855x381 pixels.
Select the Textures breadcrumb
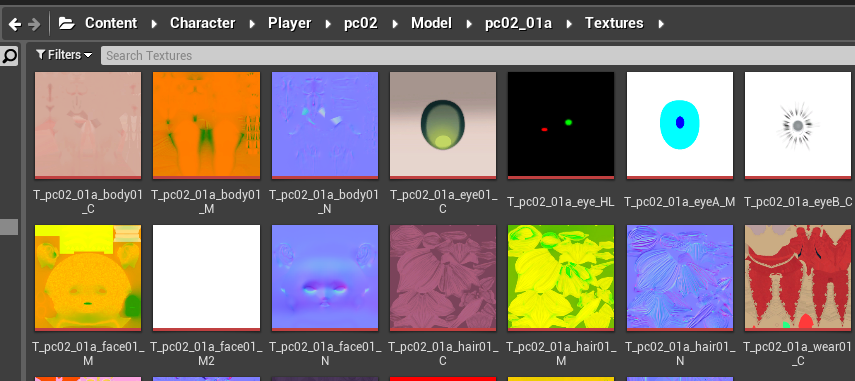[x=614, y=23]
